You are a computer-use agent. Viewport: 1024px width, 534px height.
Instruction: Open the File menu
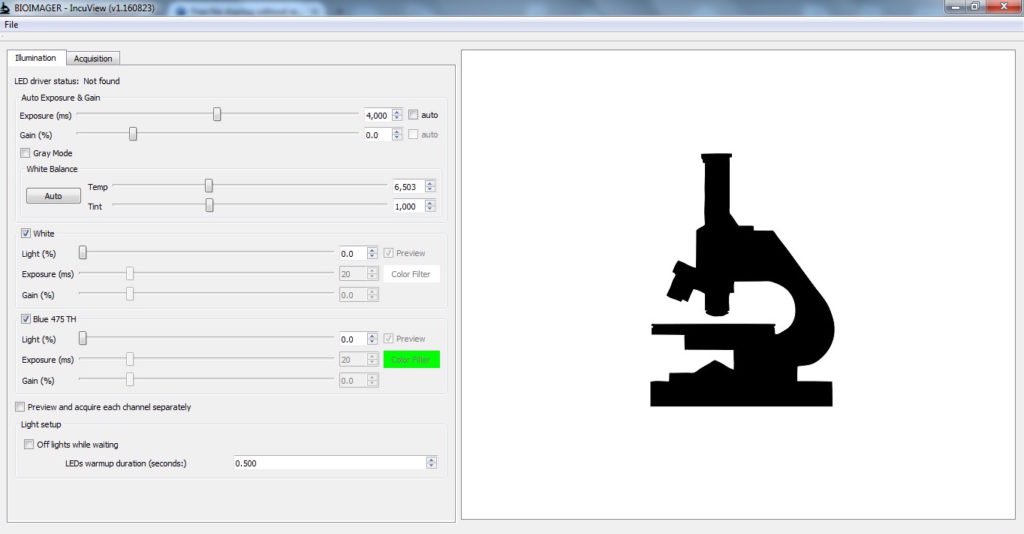pos(11,25)
